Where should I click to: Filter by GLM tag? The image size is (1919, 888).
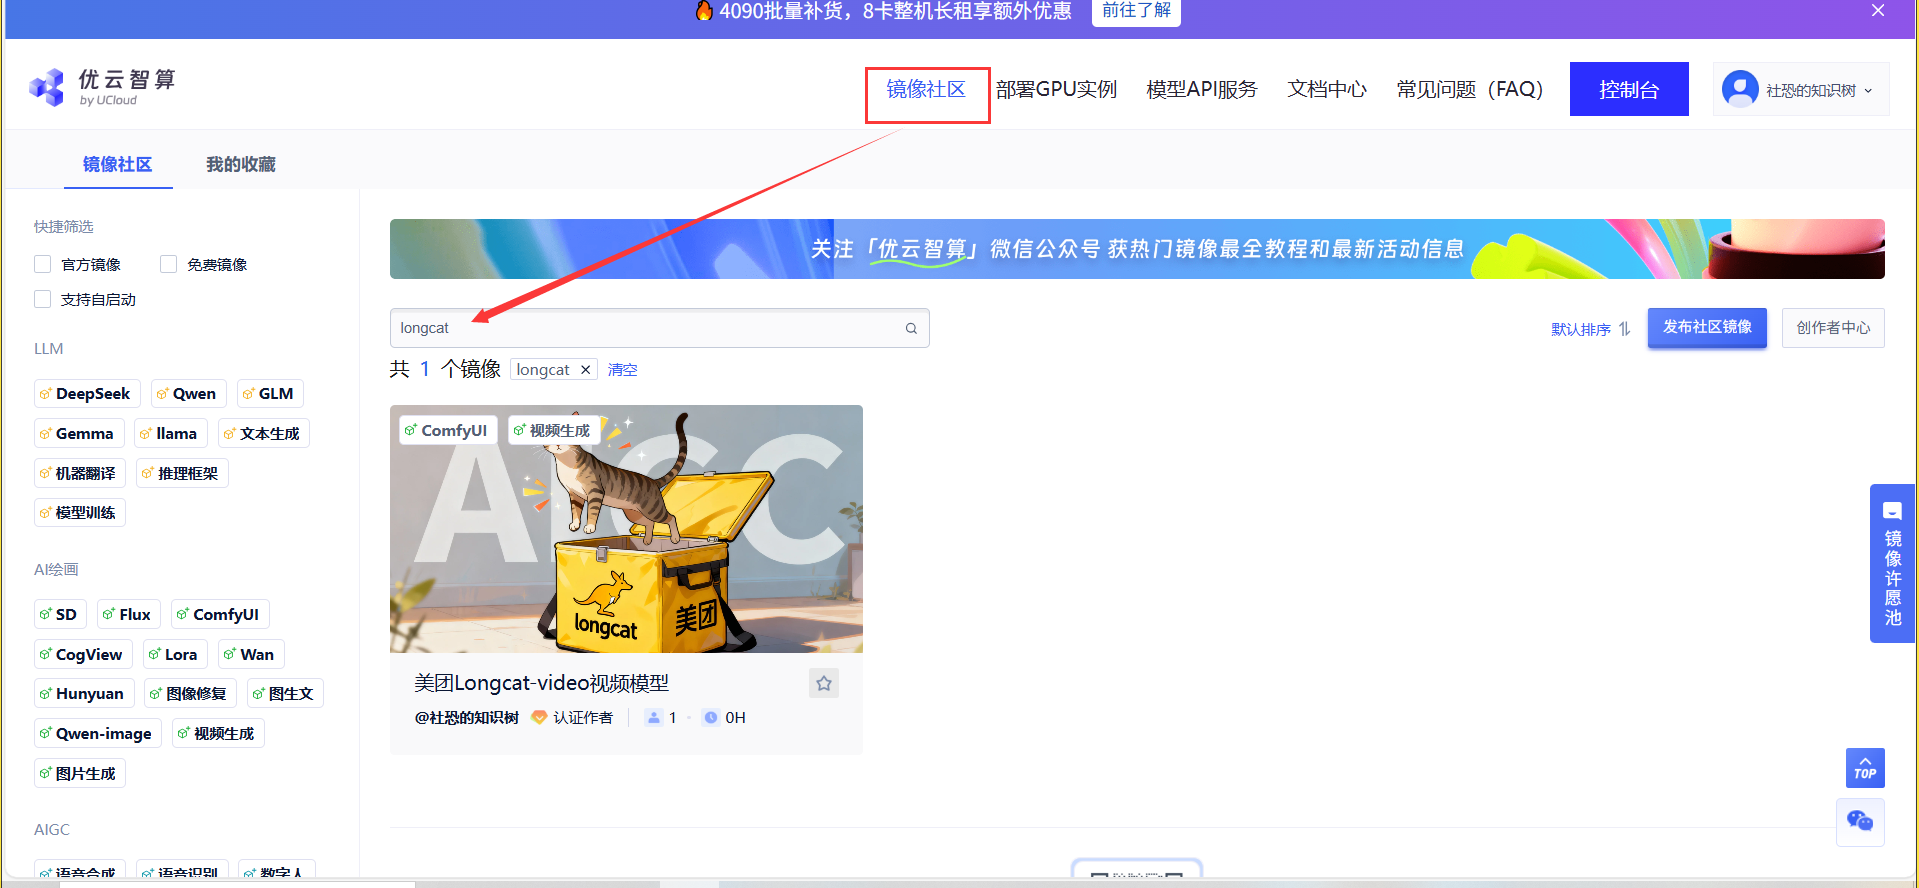pos(270,393)
